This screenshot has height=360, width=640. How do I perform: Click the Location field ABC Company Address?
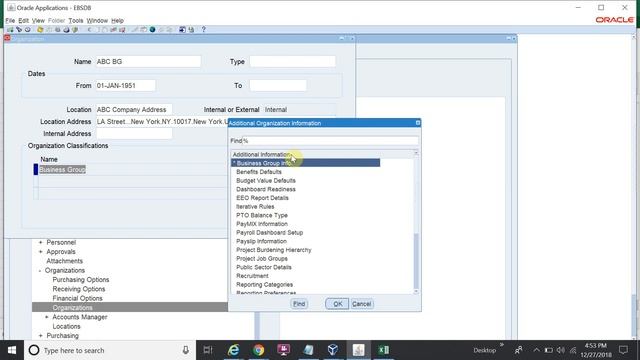[133, 110]
